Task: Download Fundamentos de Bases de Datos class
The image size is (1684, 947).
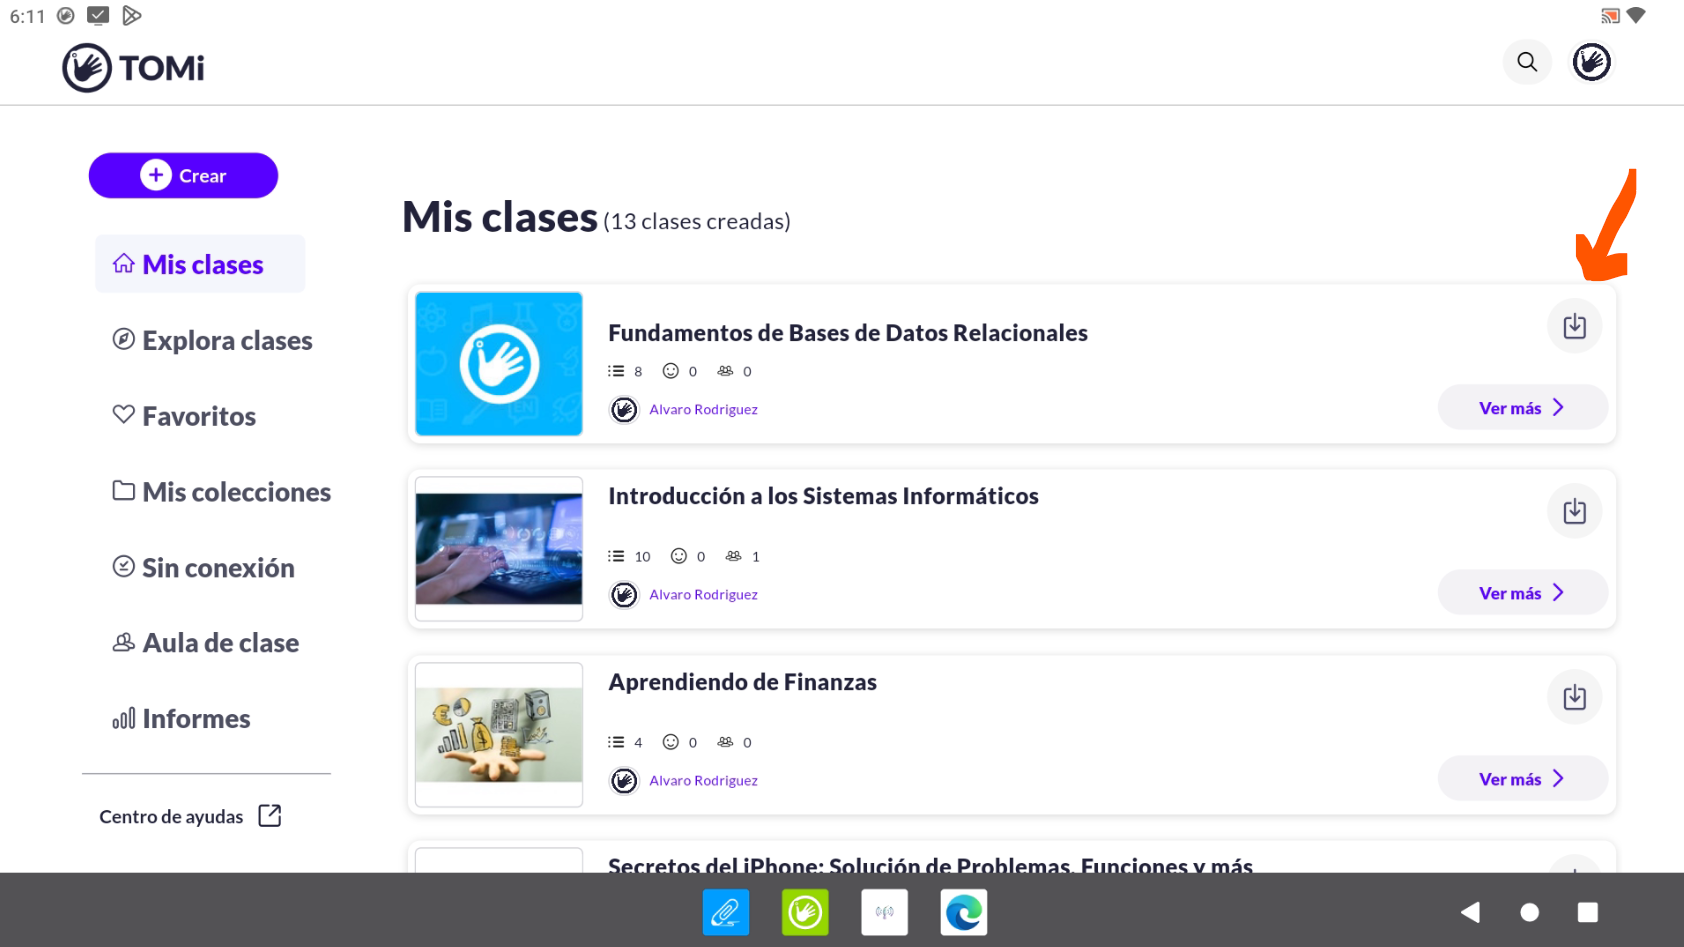Action: 1574,326
